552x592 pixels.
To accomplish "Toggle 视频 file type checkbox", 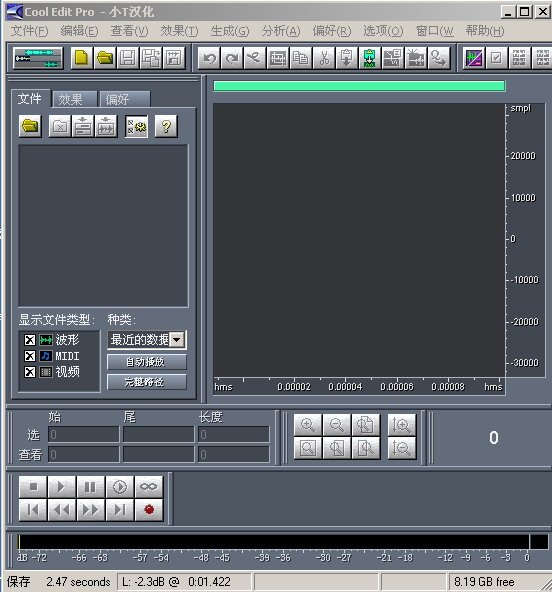I will [x=30, y=372].
